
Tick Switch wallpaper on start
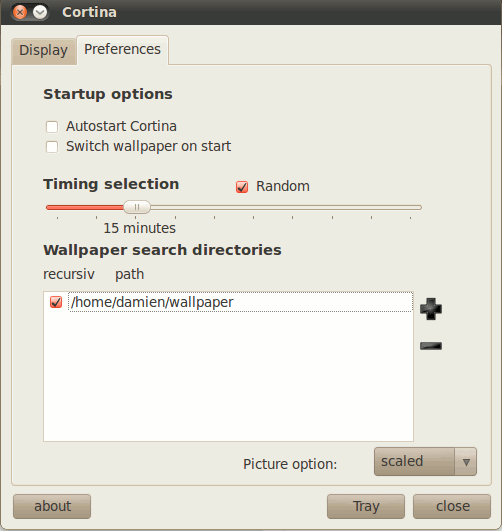pyautogui.click(x=52, y=147)
